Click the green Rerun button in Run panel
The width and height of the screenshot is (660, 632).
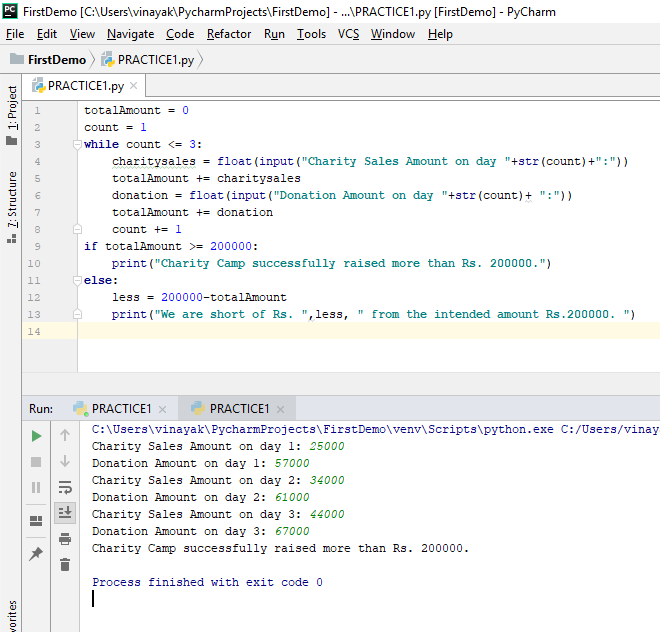tap(36, 436)
